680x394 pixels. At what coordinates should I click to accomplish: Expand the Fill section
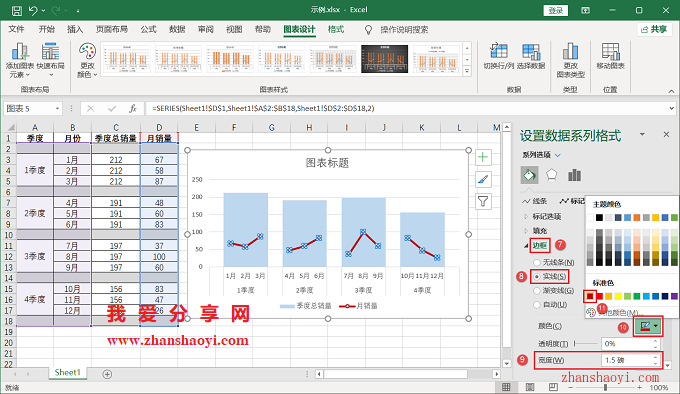526,231
